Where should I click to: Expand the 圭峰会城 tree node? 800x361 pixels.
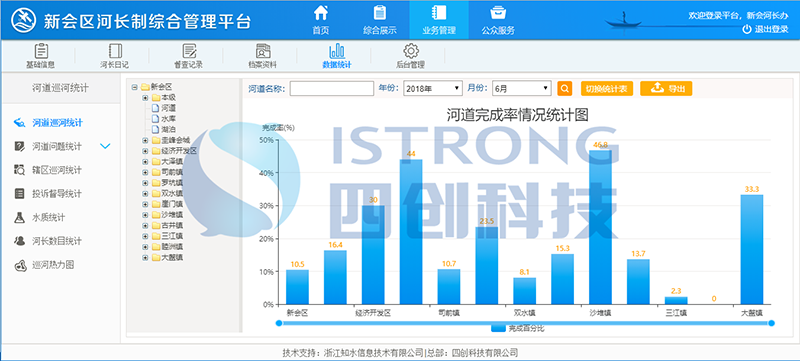click(145, 140)
